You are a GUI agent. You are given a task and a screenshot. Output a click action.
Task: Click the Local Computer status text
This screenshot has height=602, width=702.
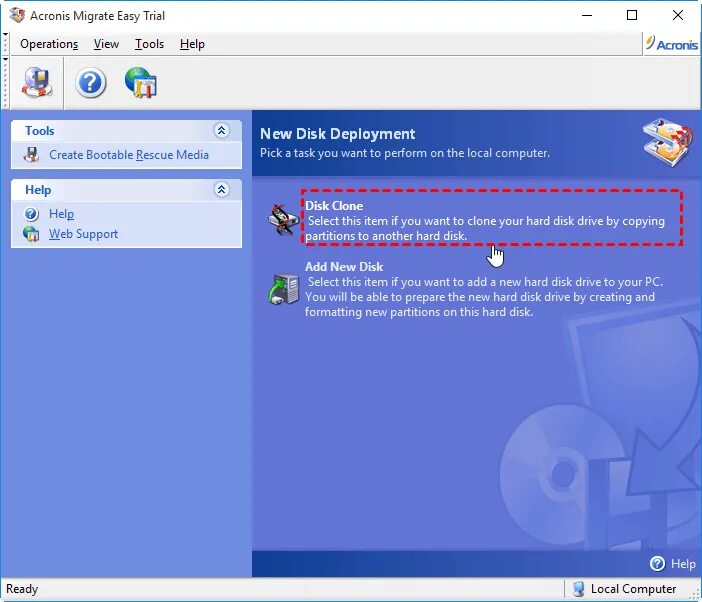coord(633,589)
